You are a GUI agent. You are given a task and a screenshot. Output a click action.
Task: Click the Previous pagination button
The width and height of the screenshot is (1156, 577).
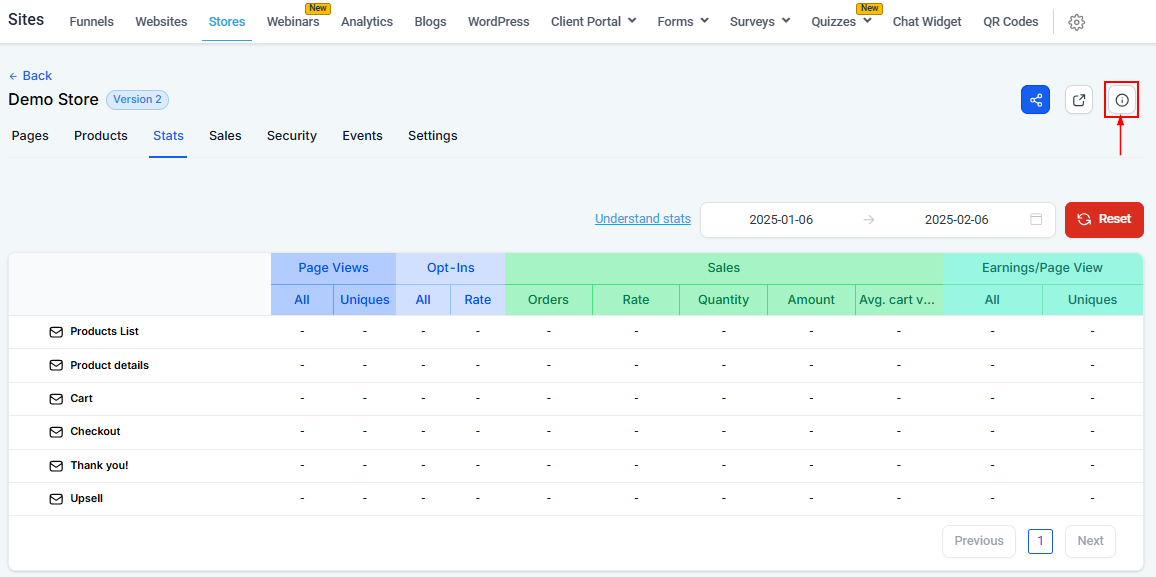pyautogui.click(x=978, y=541)
